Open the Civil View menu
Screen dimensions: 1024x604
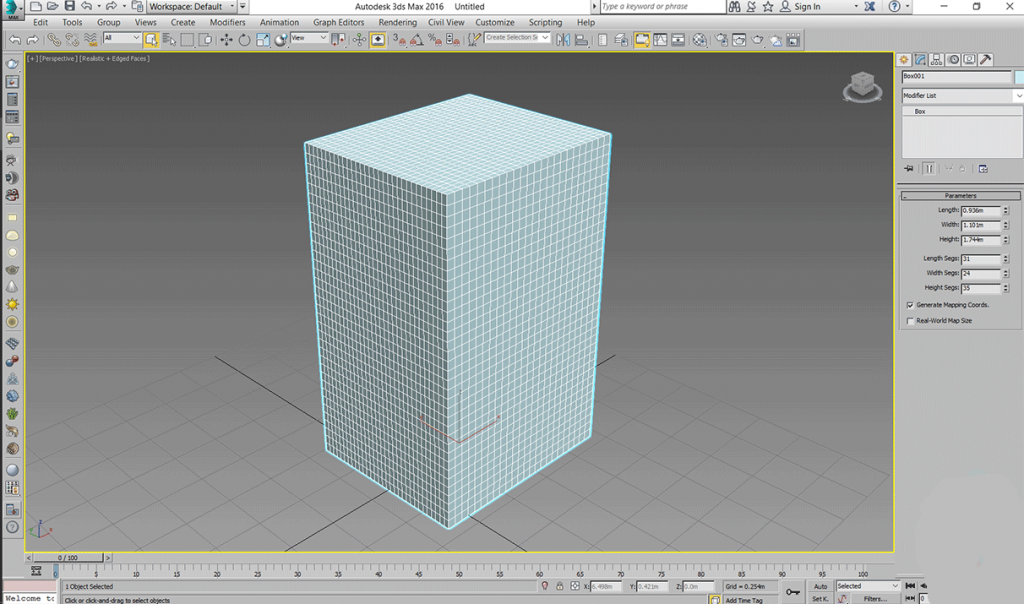pos(446,22)
